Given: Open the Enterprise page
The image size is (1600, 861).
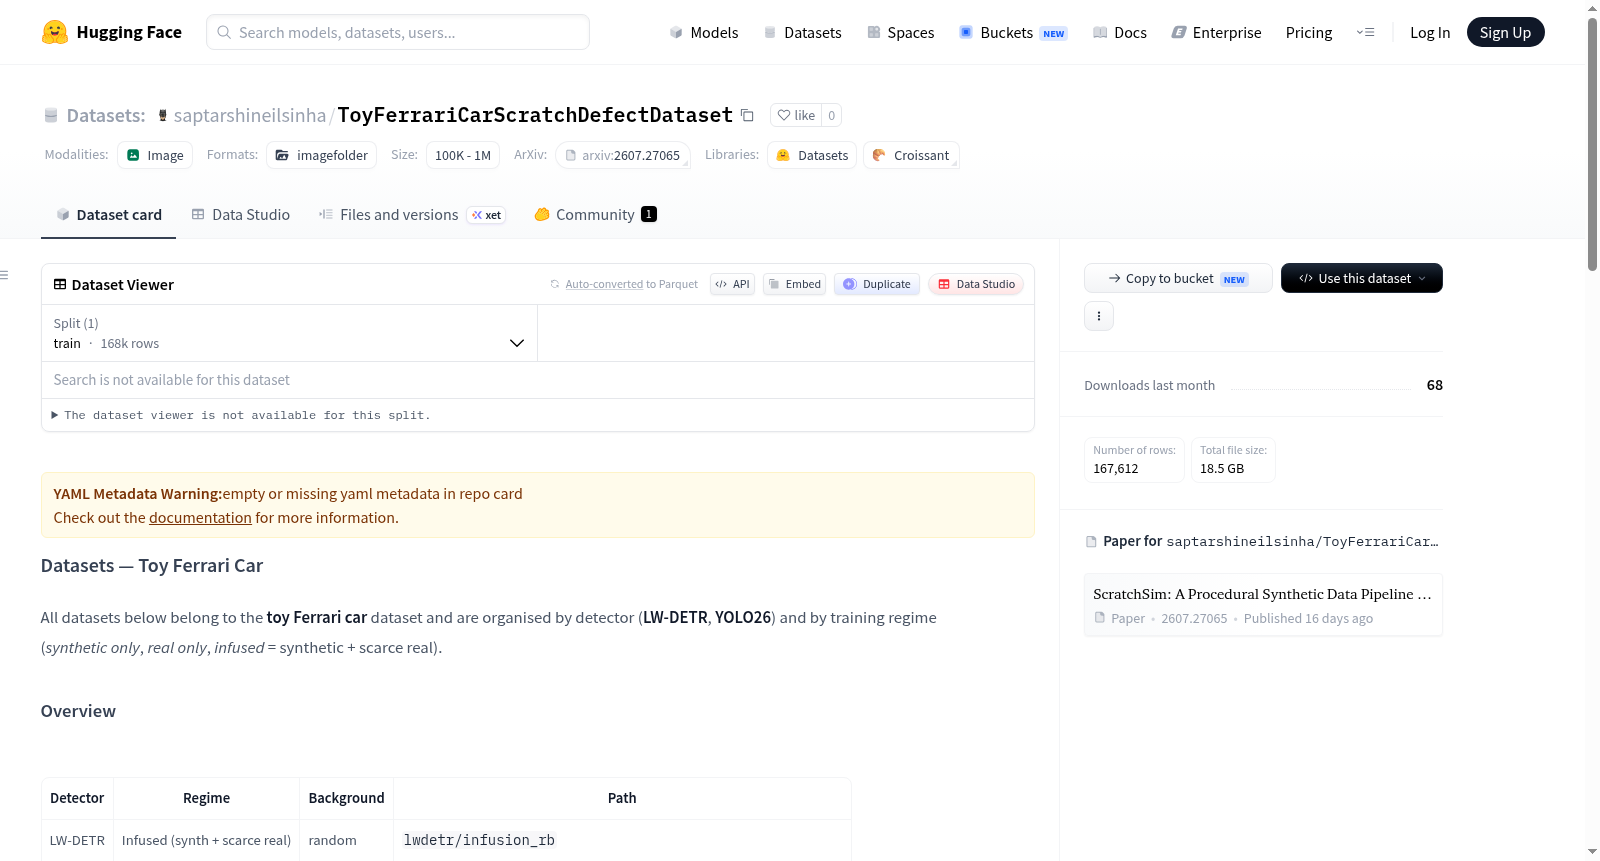Looking at the screenshot, I should 1217,32.
